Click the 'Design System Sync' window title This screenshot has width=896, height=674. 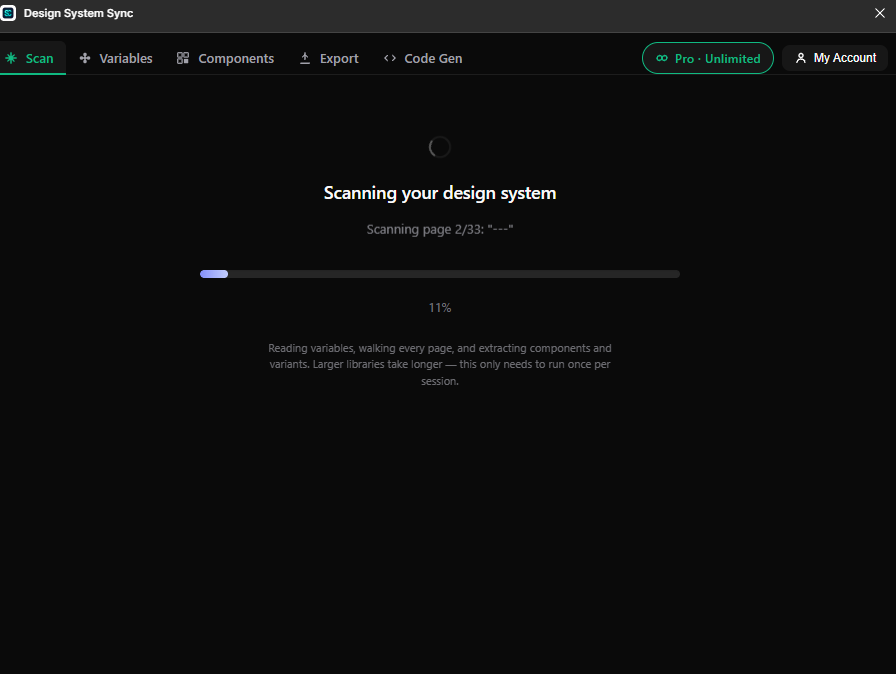pyautogui.click(x=78, y=13)
